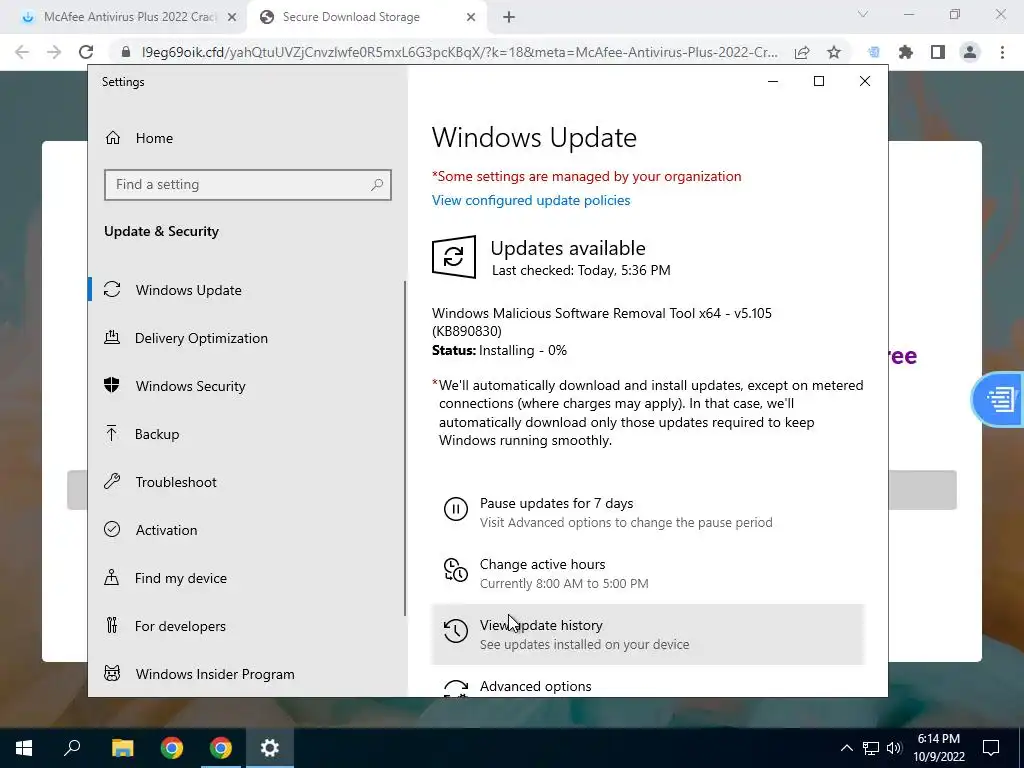Switch to Secure Download Storage tab
Viewport: 1024px width, 768px height.
[x=351, y=17]
